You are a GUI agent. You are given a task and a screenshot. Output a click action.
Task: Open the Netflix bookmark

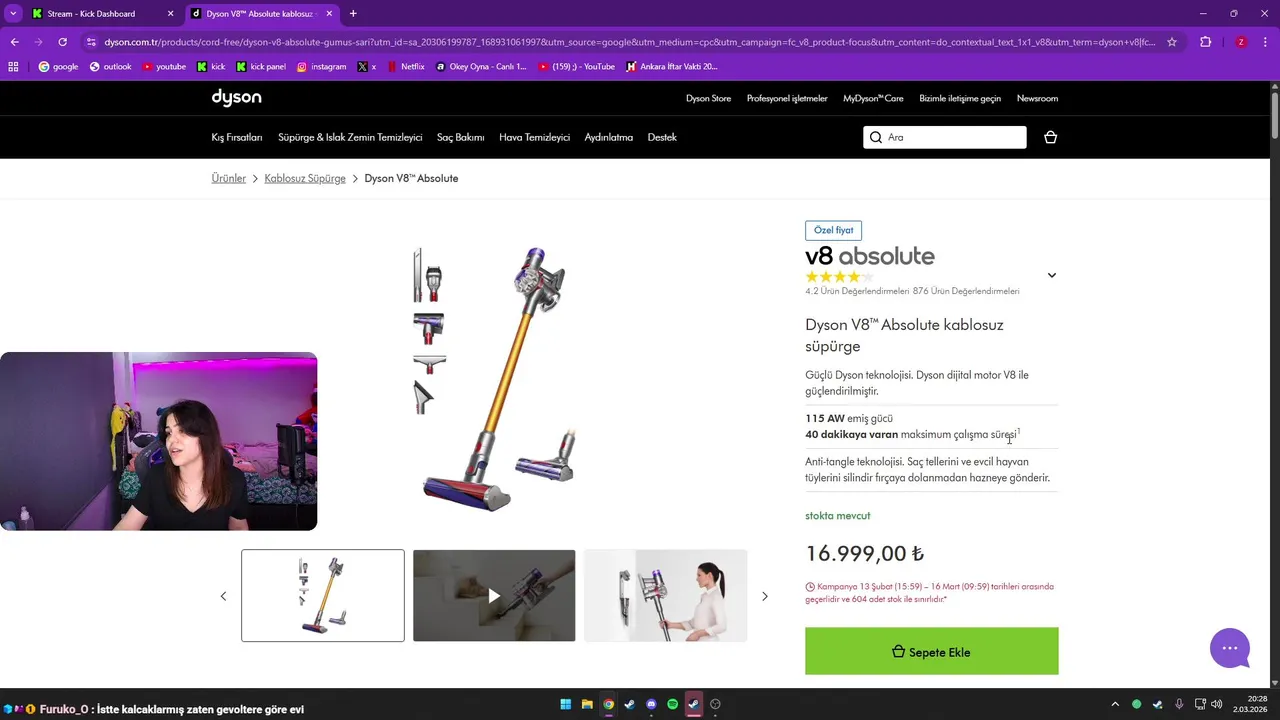coord(404,67)
